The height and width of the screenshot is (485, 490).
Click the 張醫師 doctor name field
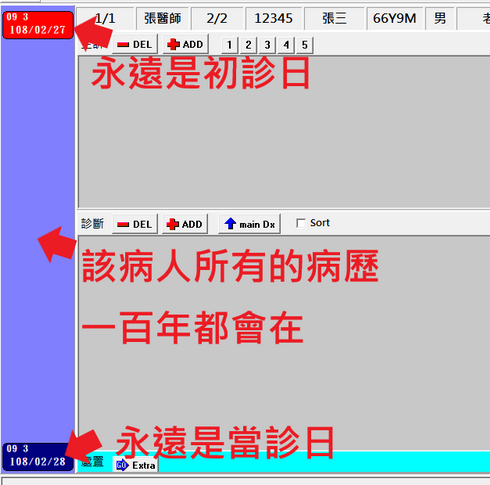click(x=163, y=18)
